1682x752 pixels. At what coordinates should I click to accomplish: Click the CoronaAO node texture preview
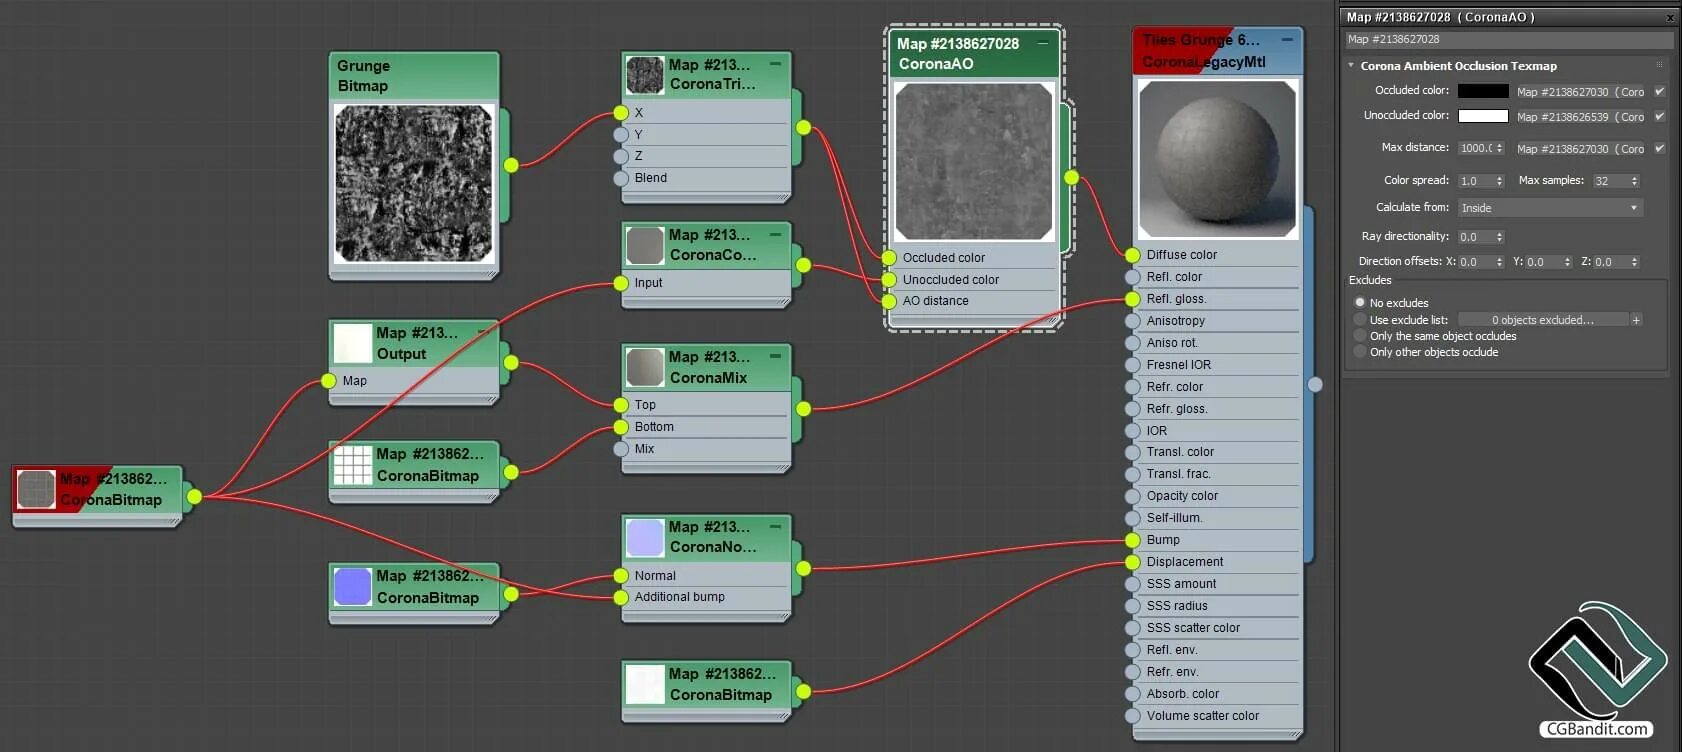pyautogui.click(x=974, y=161)
